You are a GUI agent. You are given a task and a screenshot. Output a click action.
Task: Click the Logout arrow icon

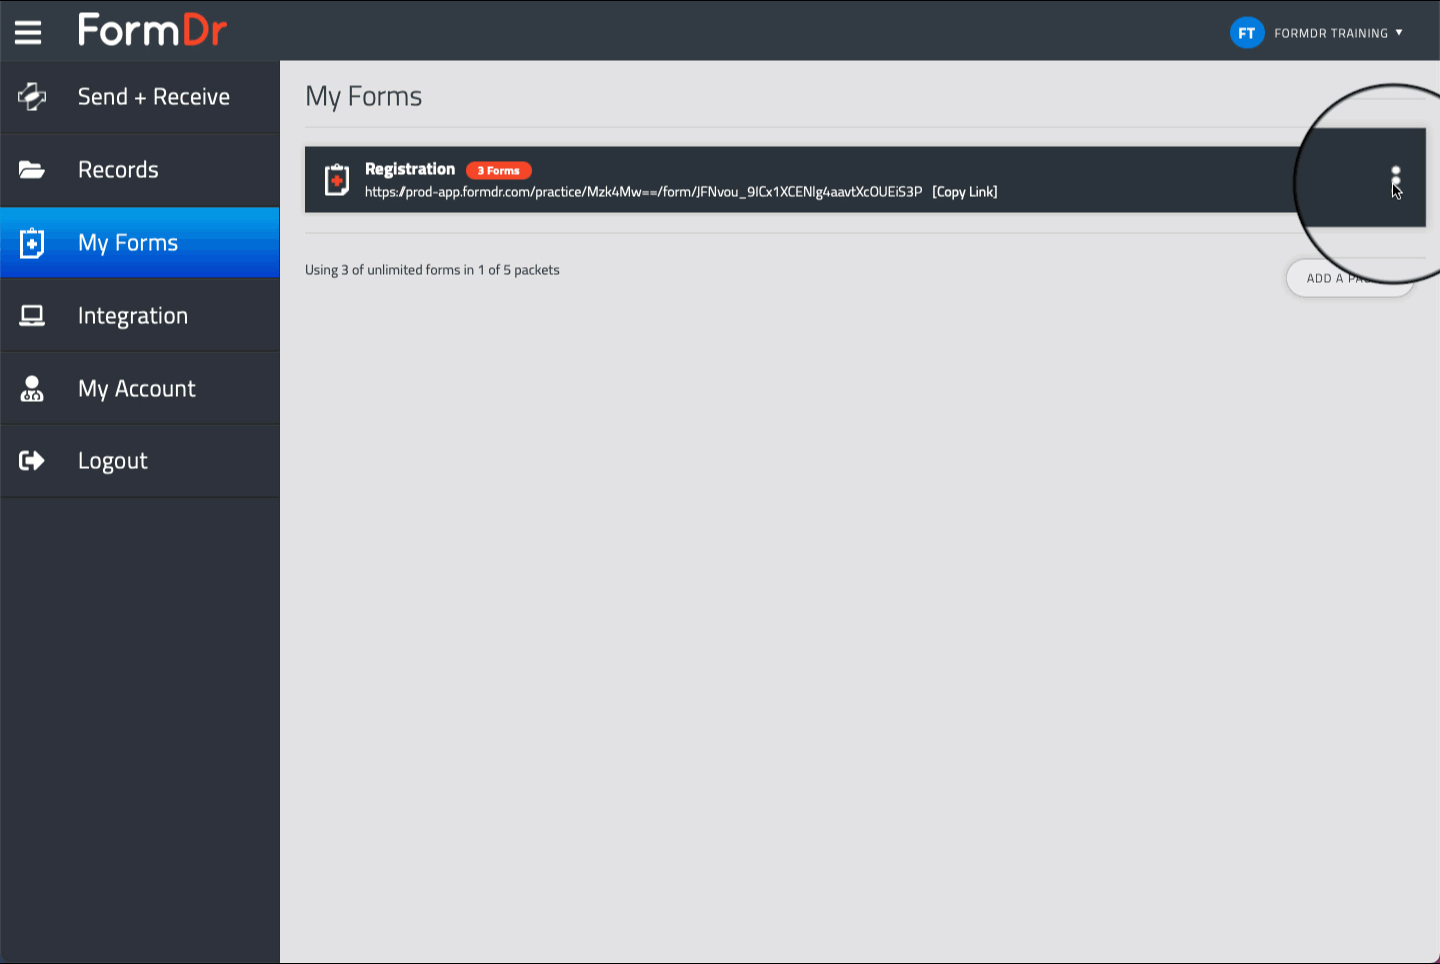point(32,461)
